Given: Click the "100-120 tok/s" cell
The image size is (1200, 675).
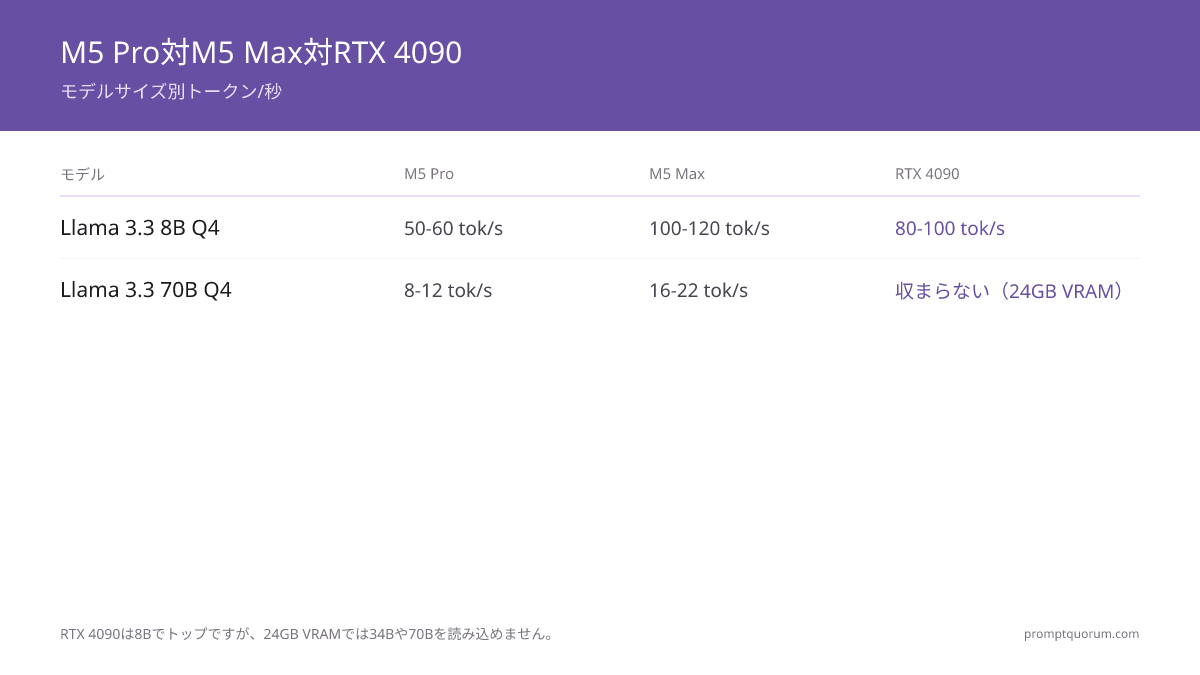Looking at the screenshot, I should pos(709,228).
